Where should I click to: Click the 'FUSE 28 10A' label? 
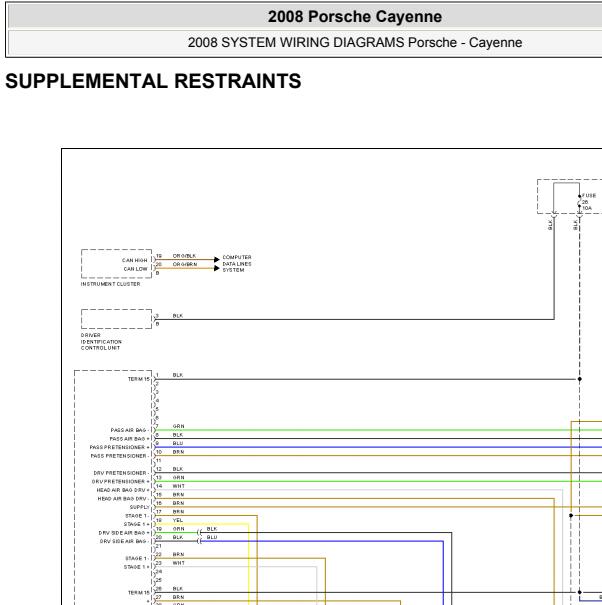click(588, 202)
